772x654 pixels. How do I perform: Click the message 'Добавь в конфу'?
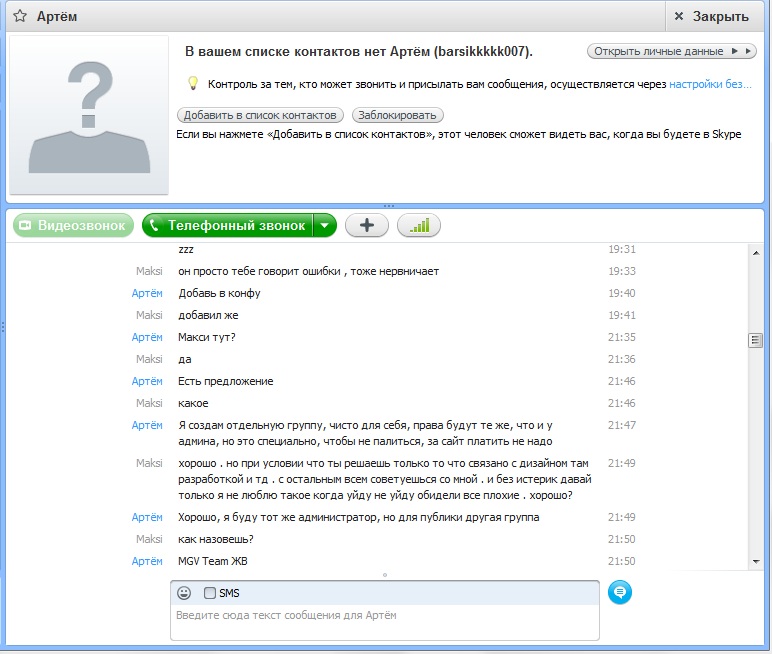[219, 294]
